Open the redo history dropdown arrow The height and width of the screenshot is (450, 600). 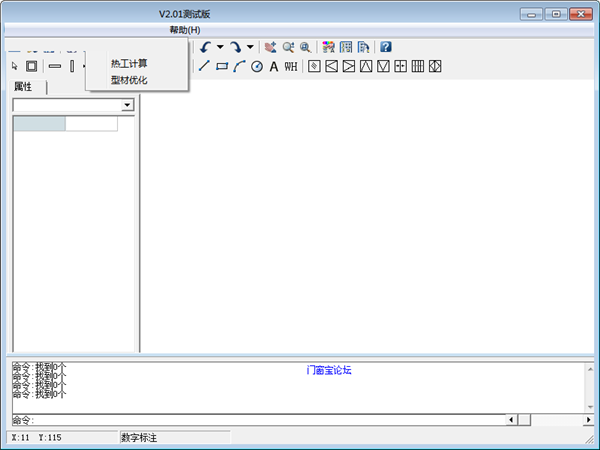coord(250,47)
